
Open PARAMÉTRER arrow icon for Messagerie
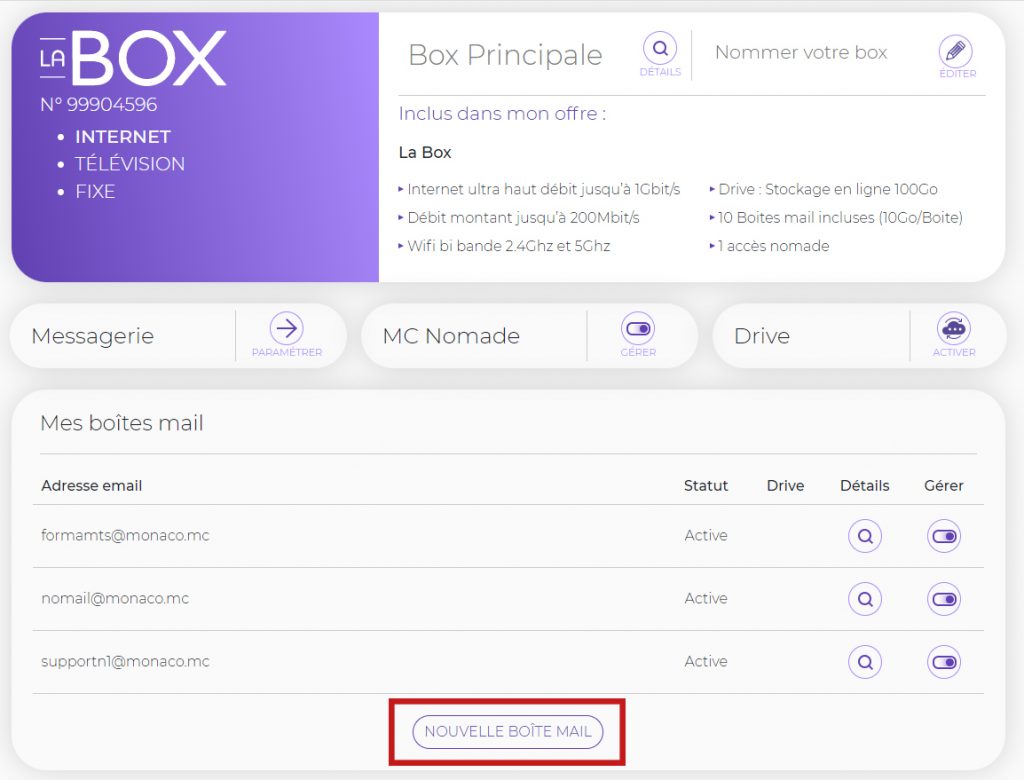pyautogui.click(x=288, y=327)
